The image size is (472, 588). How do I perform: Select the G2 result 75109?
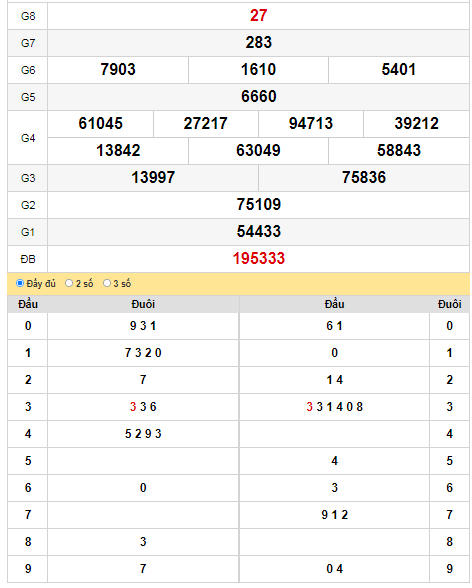(259, 204)
